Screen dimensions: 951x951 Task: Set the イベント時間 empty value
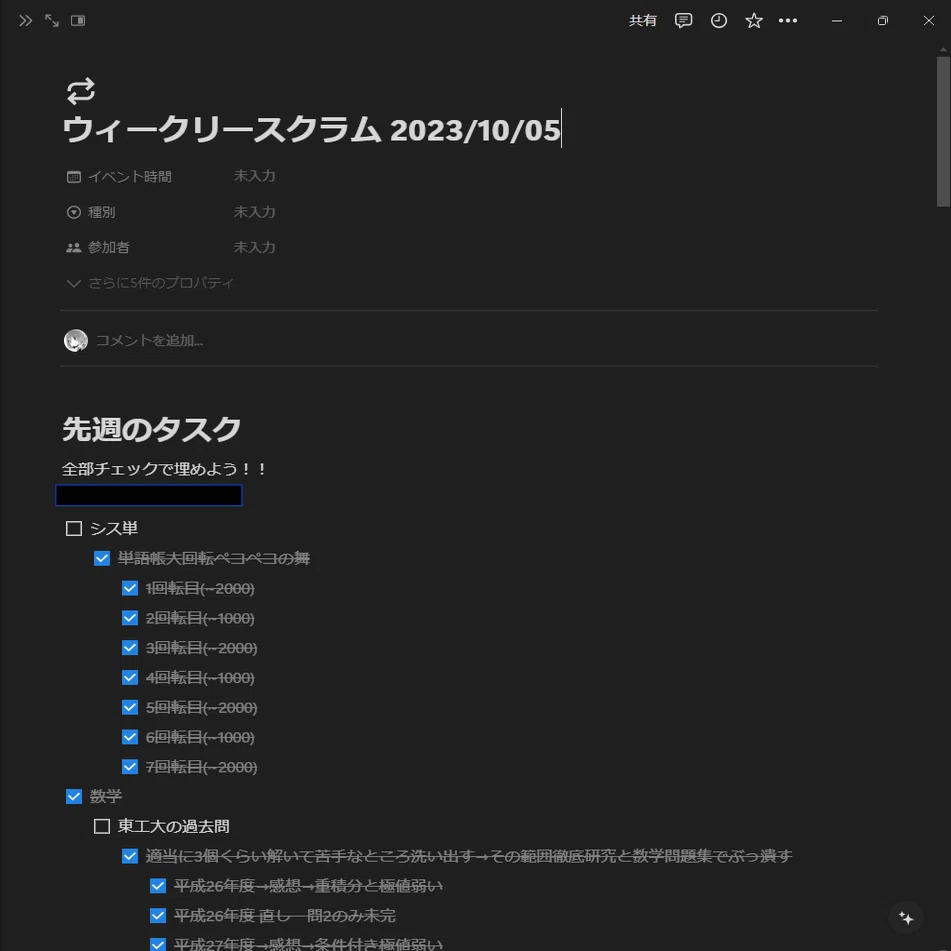click(x=254, y=176)
